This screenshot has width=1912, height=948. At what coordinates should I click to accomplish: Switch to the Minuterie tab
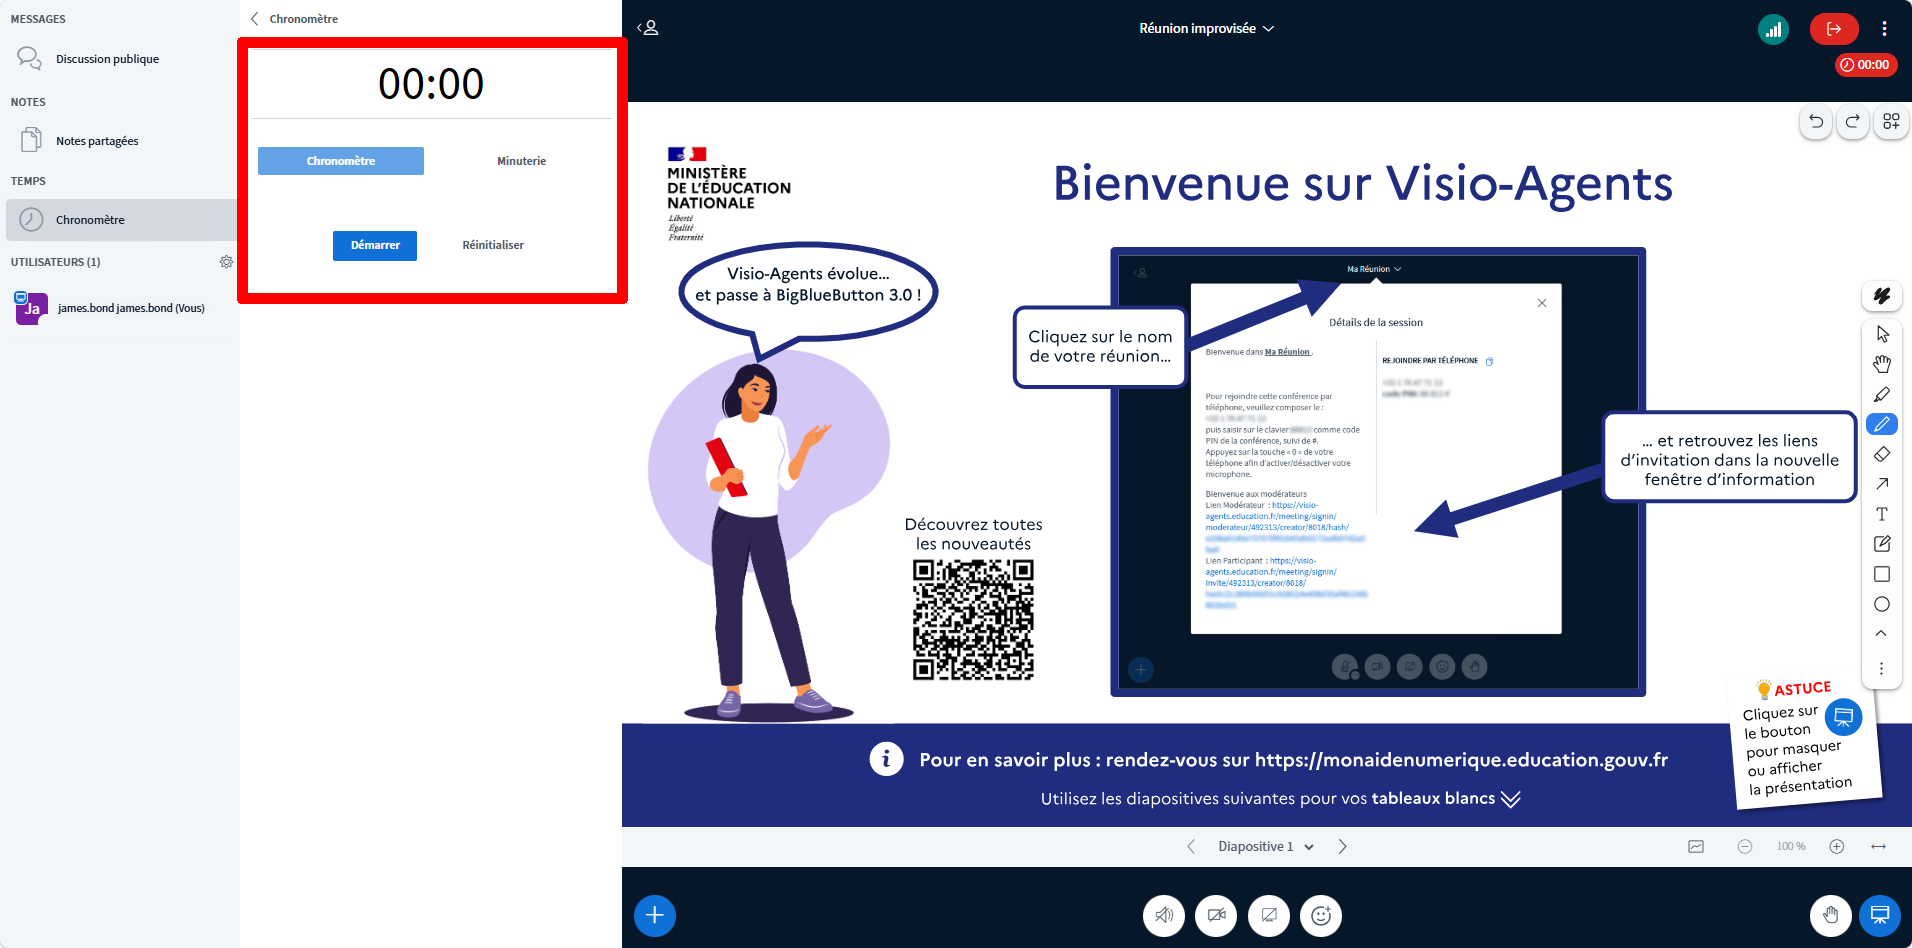[521, 161]
